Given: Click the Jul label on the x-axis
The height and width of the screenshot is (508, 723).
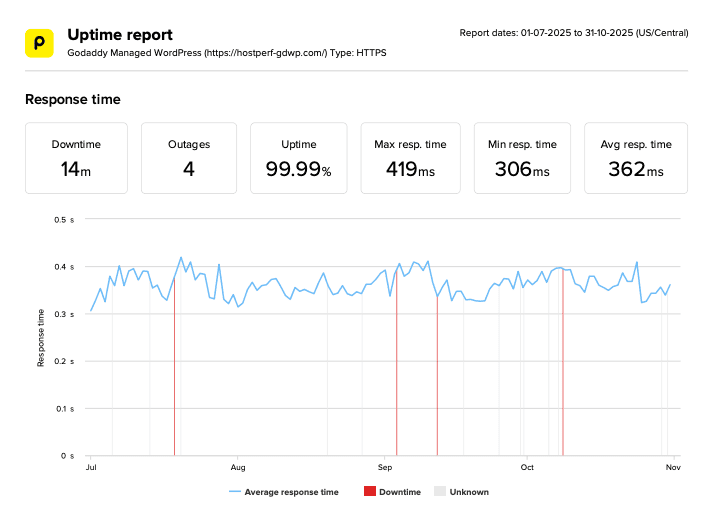Looking at the screenshot, I should (x=91, y=467).
